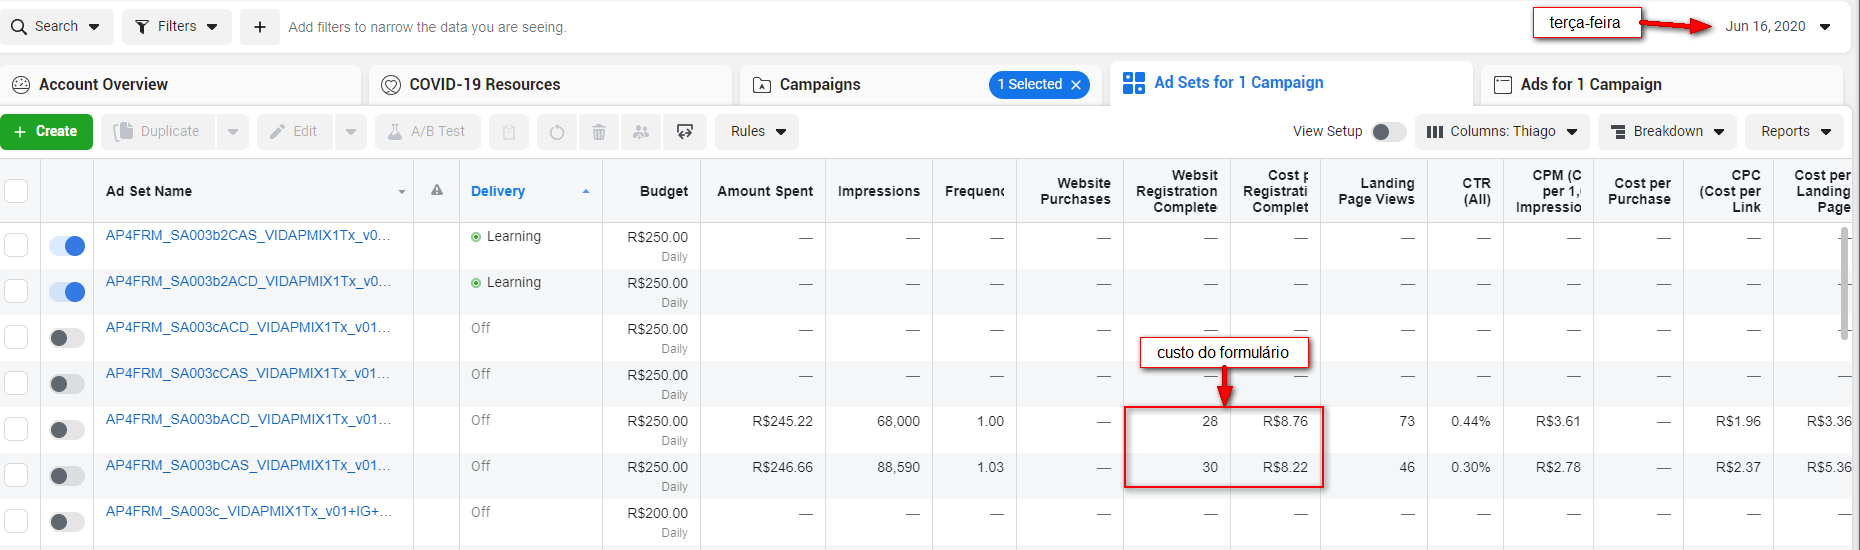Switch to the COVID-19 Resources tab
The image size is (1860, 550).
[550, 85]
